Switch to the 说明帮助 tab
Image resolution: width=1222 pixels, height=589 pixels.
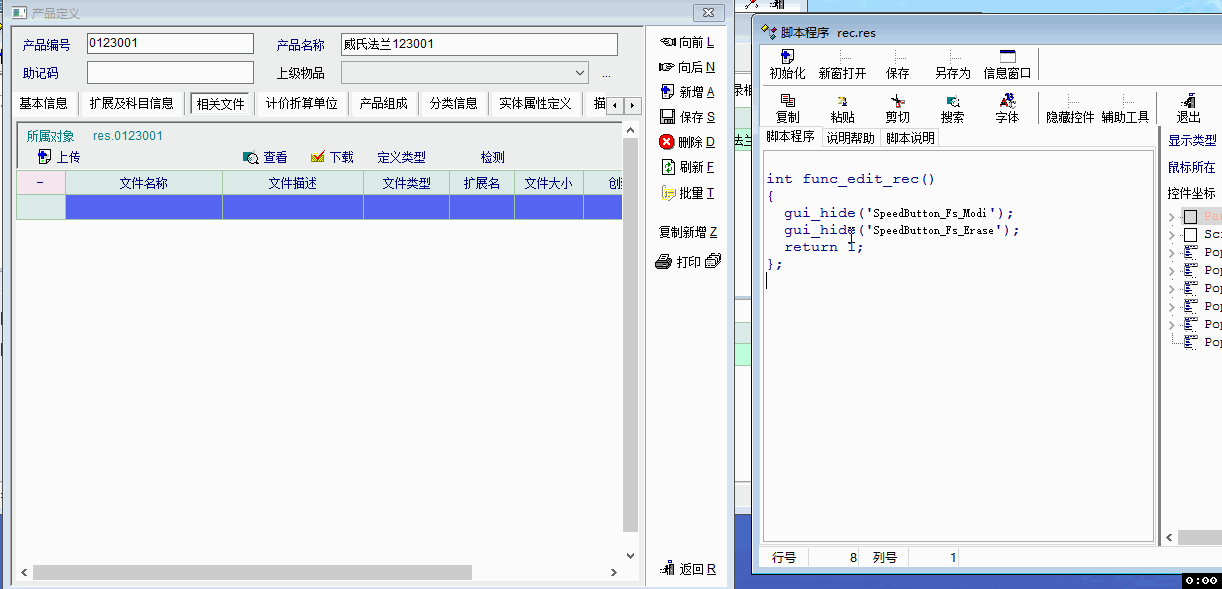(x=850, y=138)
